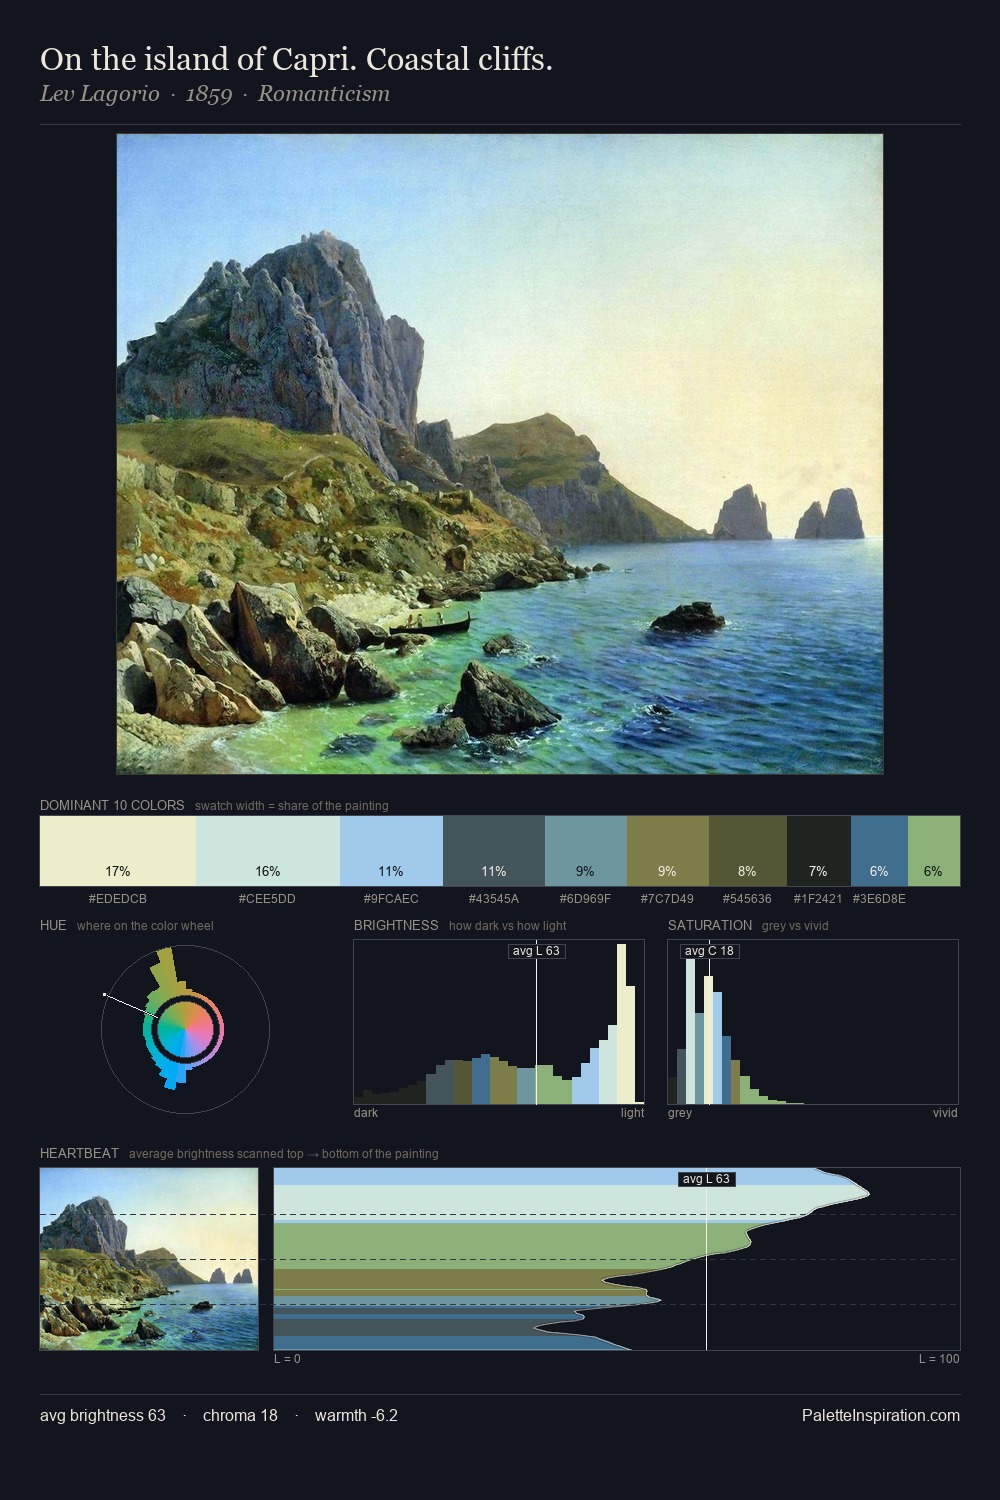
Task: Click the 'avg C 18' saturation label
Action: (x=710, y=951)
